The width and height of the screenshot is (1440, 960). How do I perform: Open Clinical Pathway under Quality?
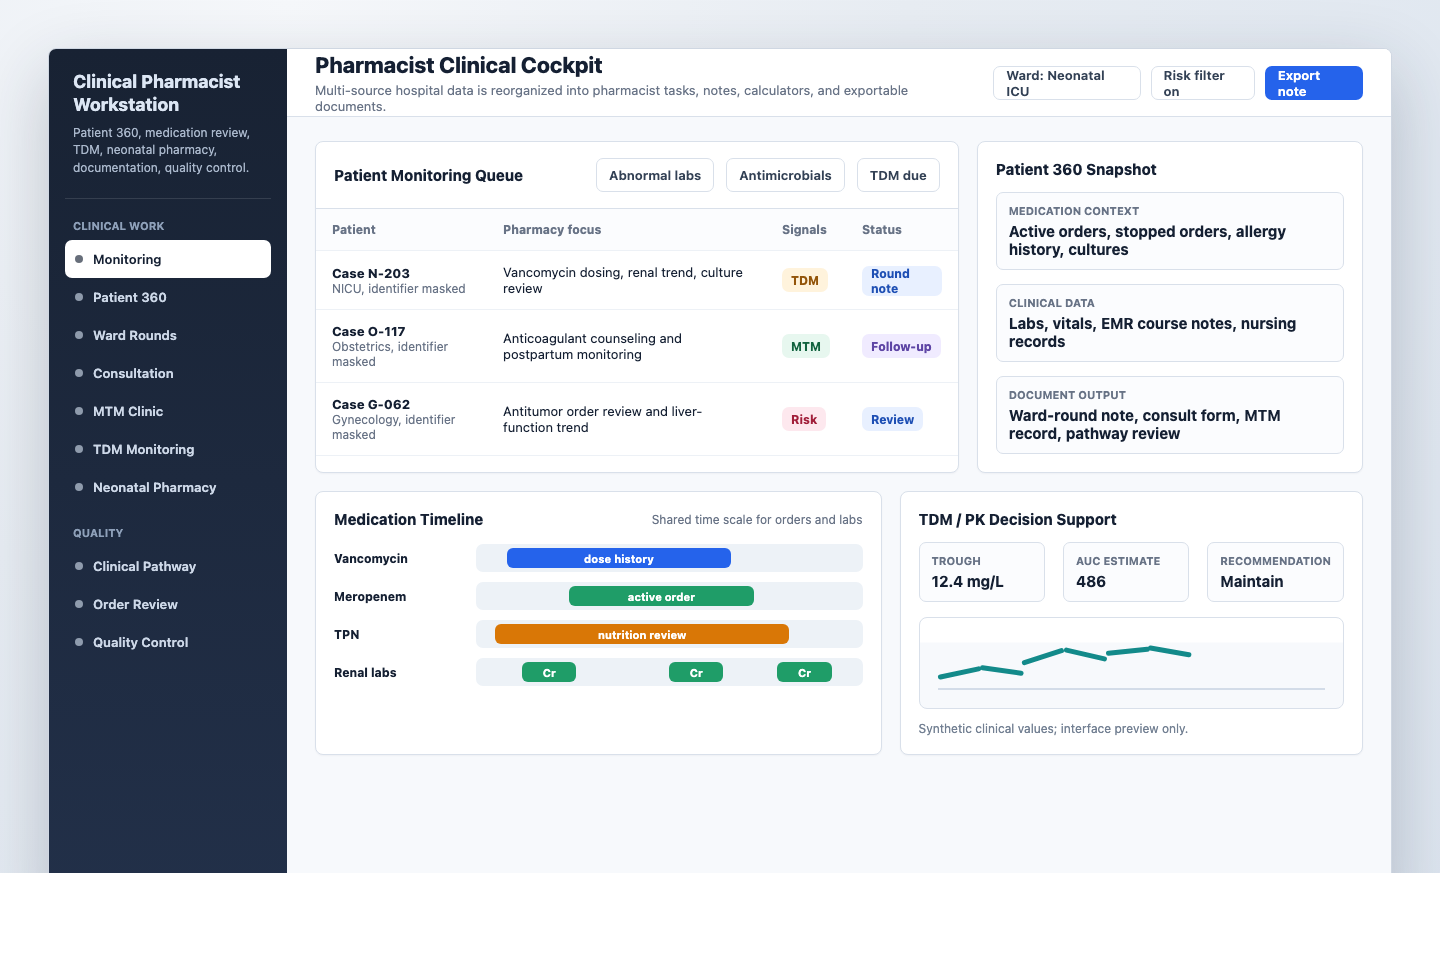tap(144, 566)
